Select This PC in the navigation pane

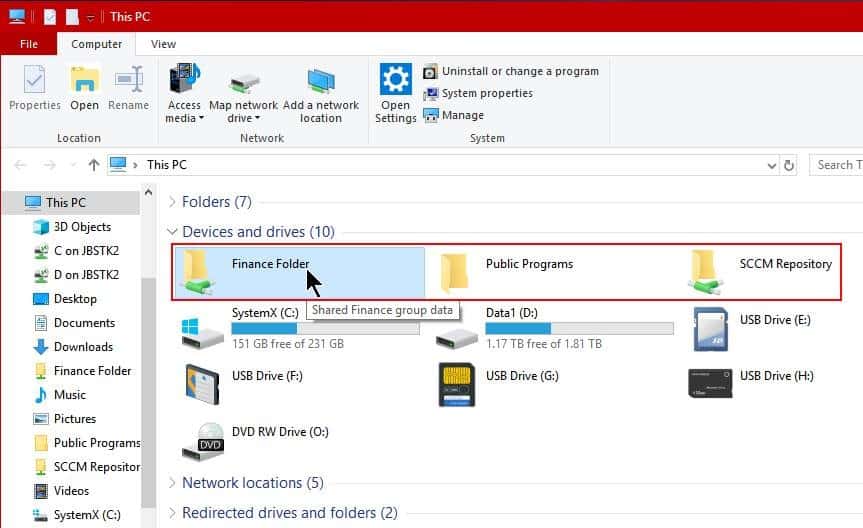(70, 203)
